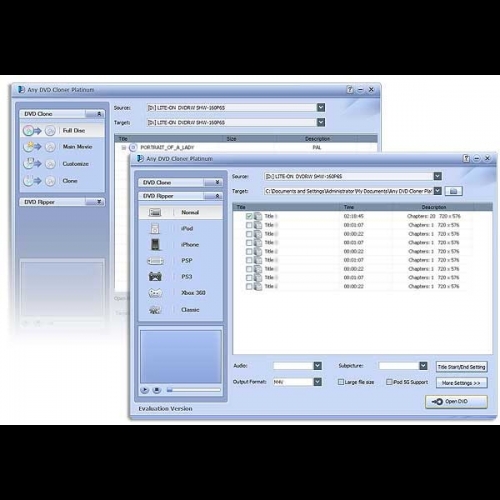Browse for target folder with folder icon
500x500 pixels.
453,191
